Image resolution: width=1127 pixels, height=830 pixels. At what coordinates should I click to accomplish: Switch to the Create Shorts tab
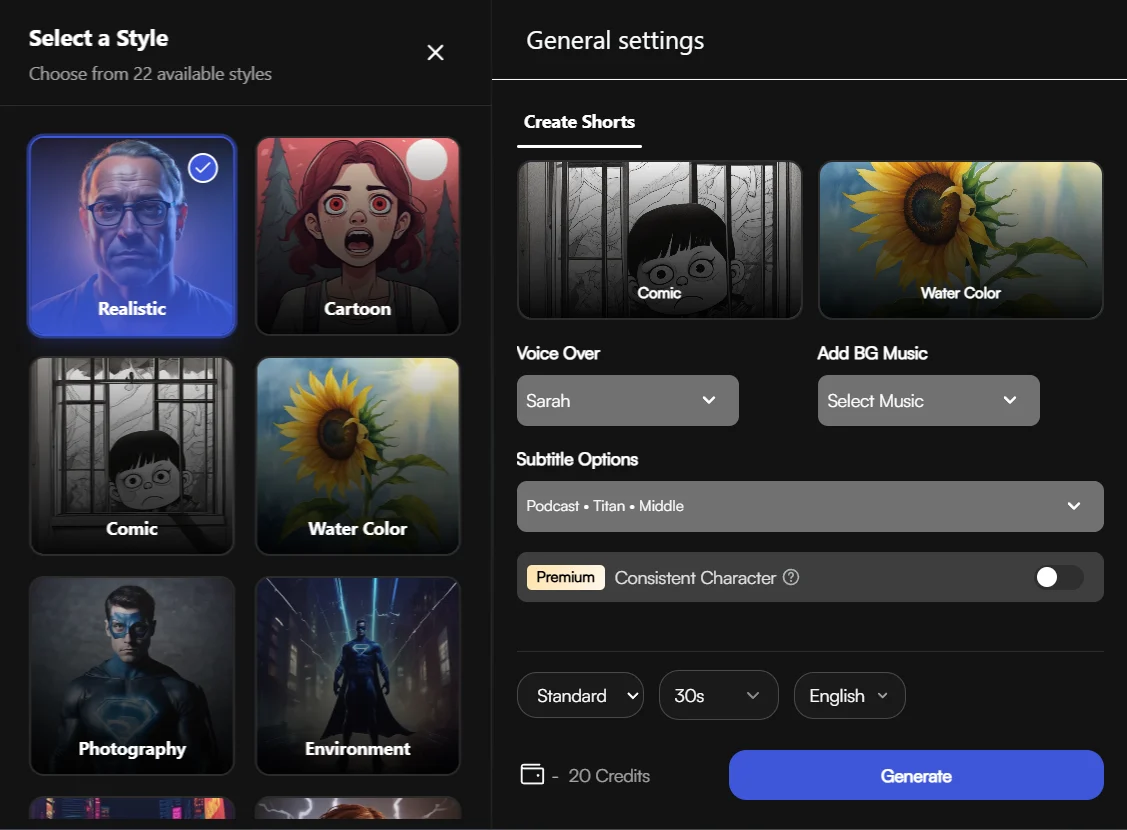click(x=579, y=122)
